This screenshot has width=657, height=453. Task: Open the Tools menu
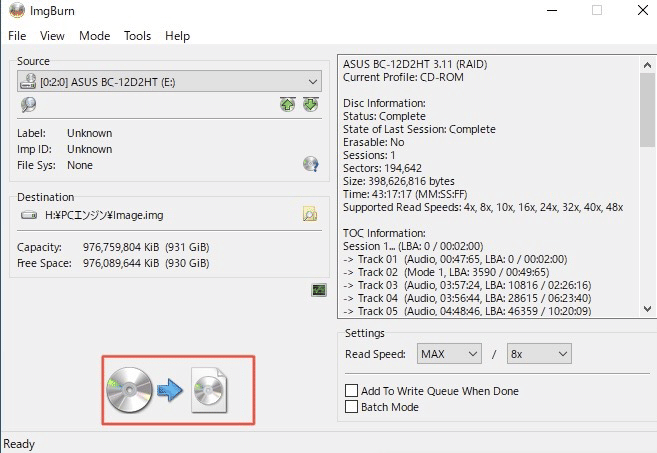click(x=137, y=36)
